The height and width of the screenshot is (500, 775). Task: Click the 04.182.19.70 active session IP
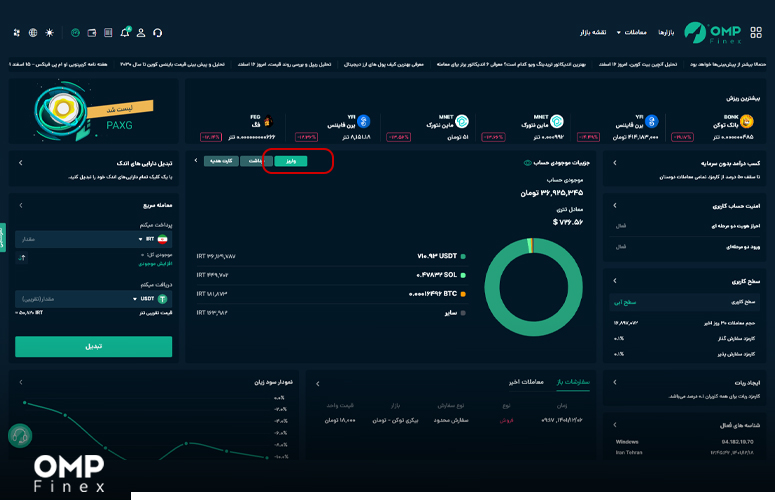point(737,442)
